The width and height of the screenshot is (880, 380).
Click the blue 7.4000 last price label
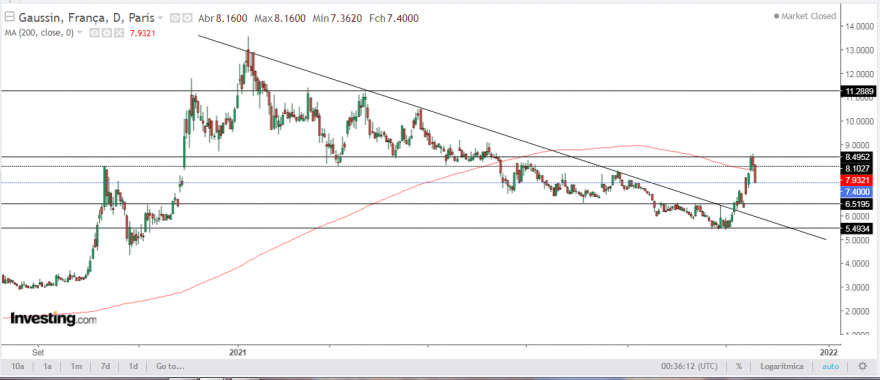click(x=856, y=192)
